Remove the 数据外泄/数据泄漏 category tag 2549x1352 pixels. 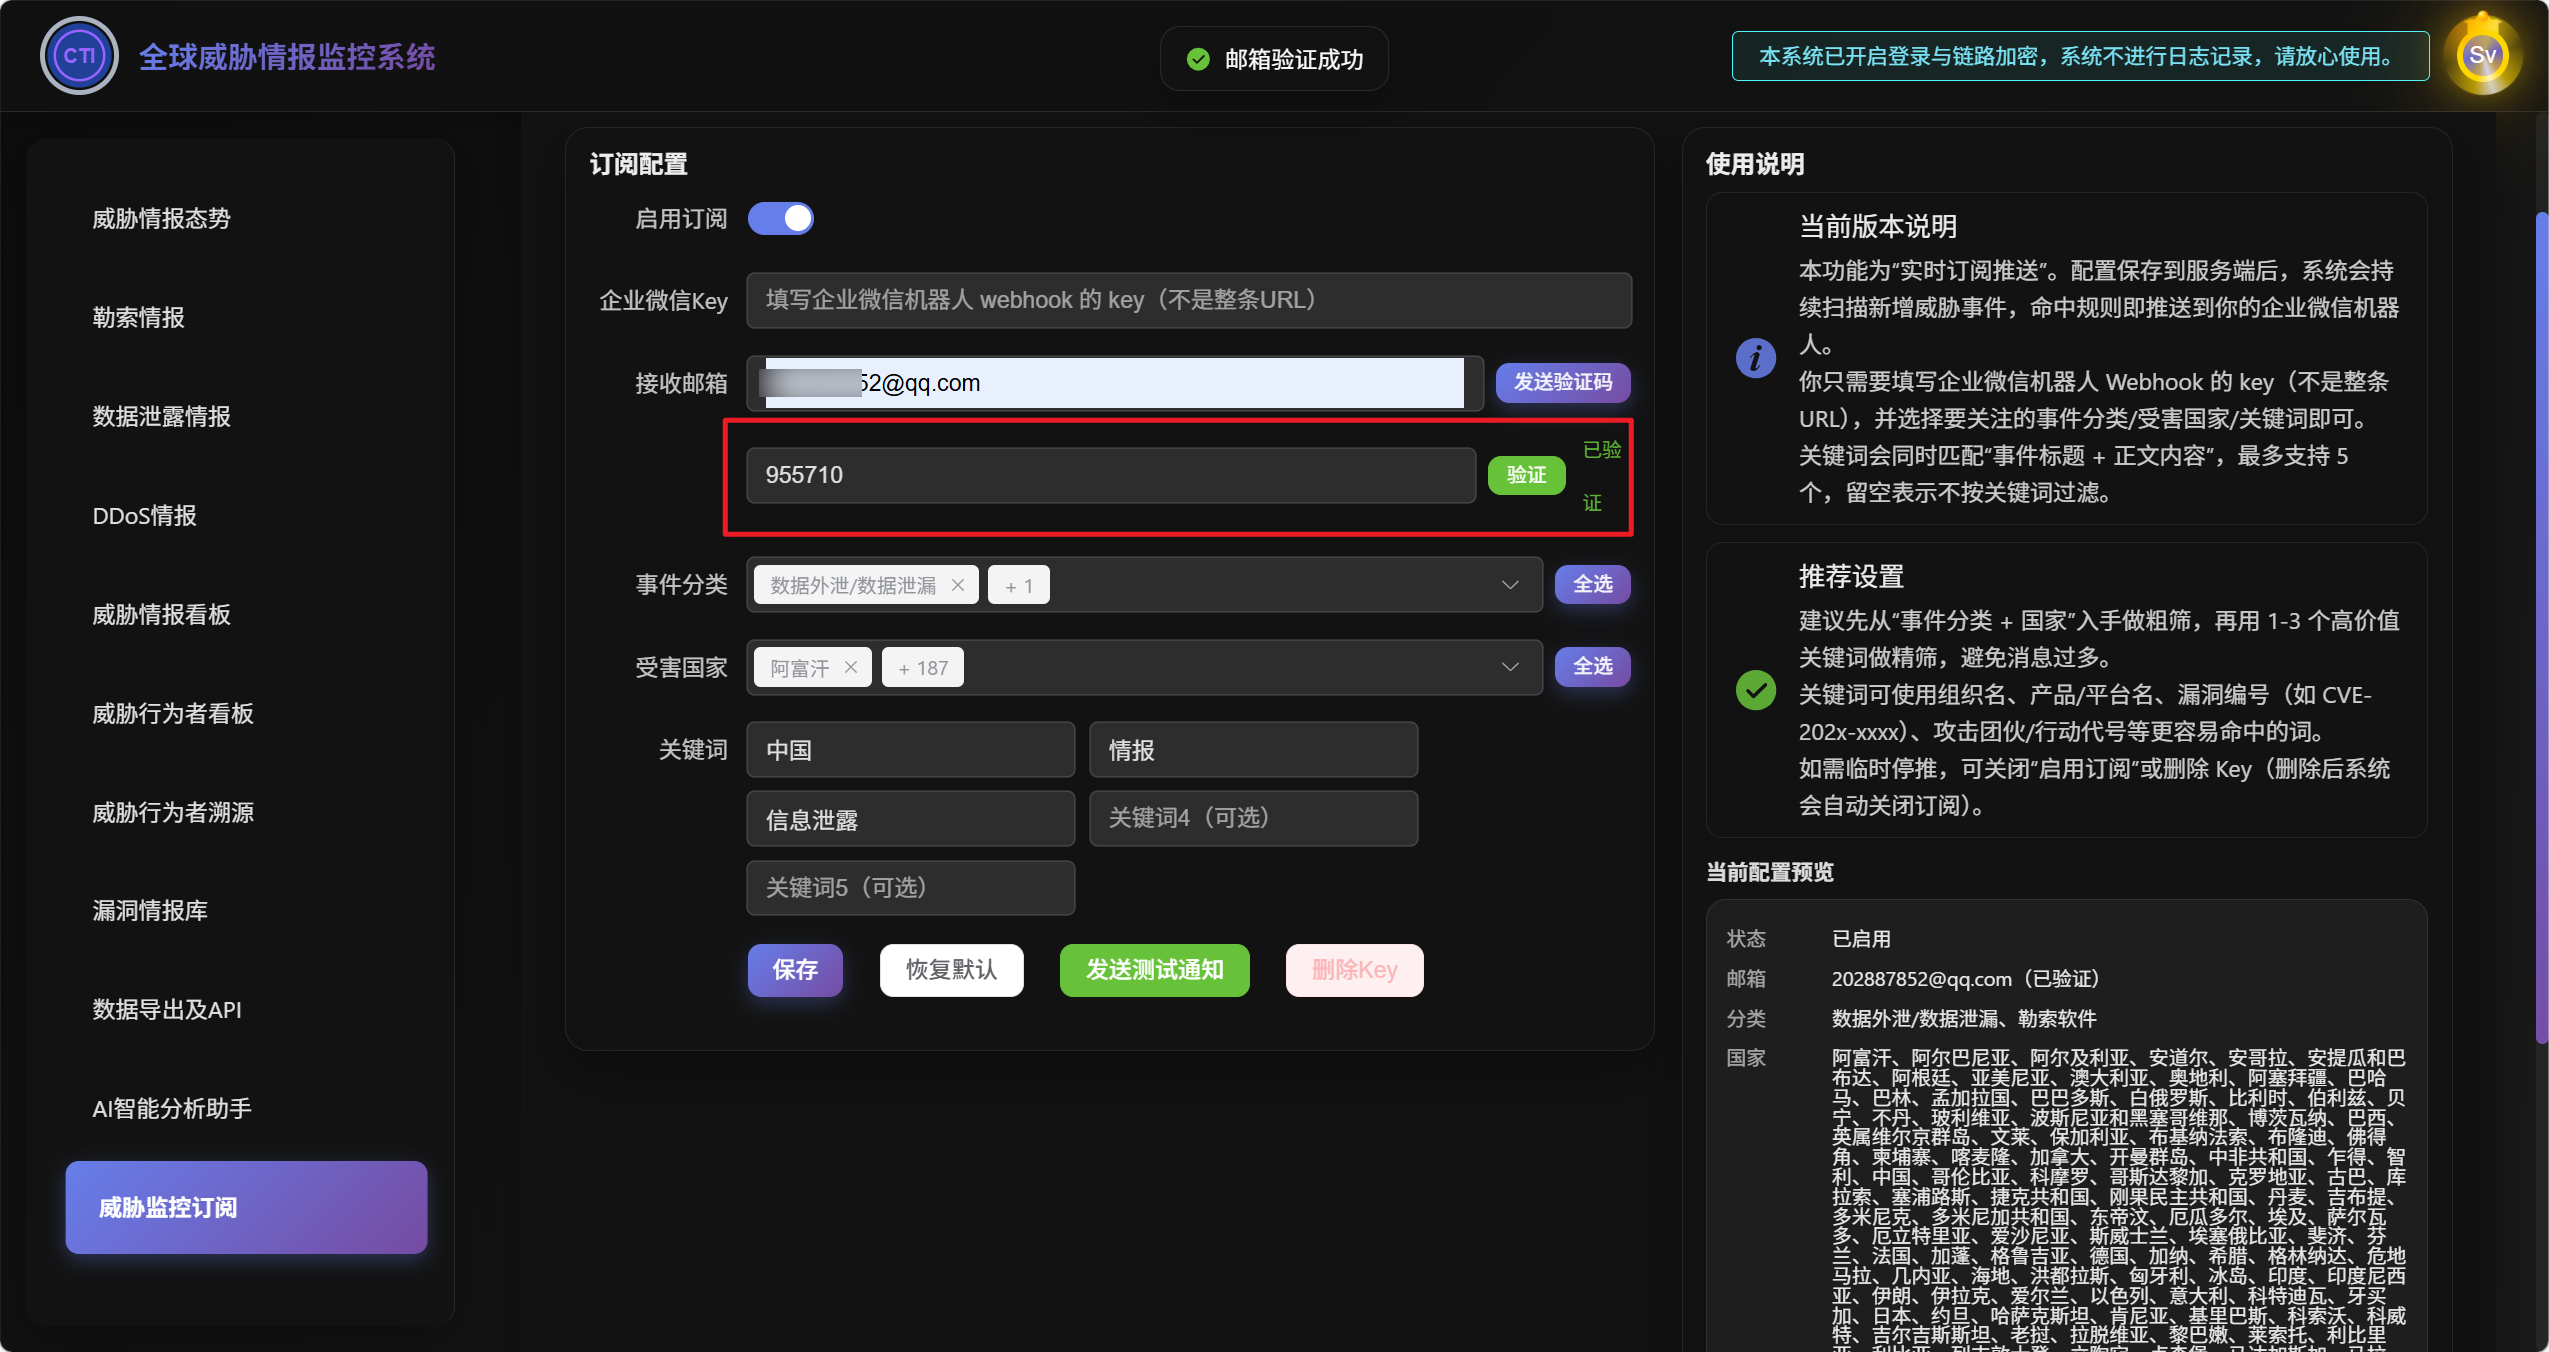tap(957, 584)
